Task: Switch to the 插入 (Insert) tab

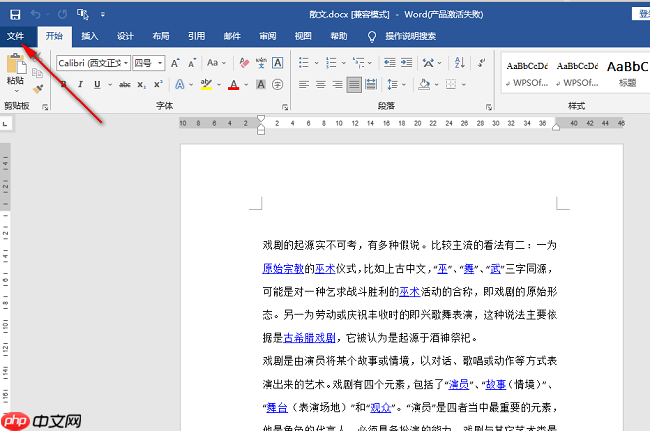Action: pos(90,36)
